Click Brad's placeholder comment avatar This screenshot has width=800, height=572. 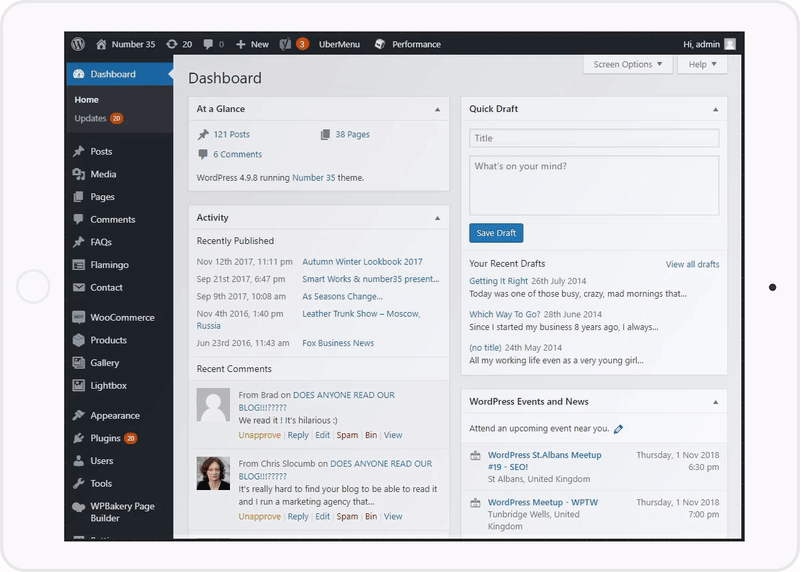coord(213,405)
